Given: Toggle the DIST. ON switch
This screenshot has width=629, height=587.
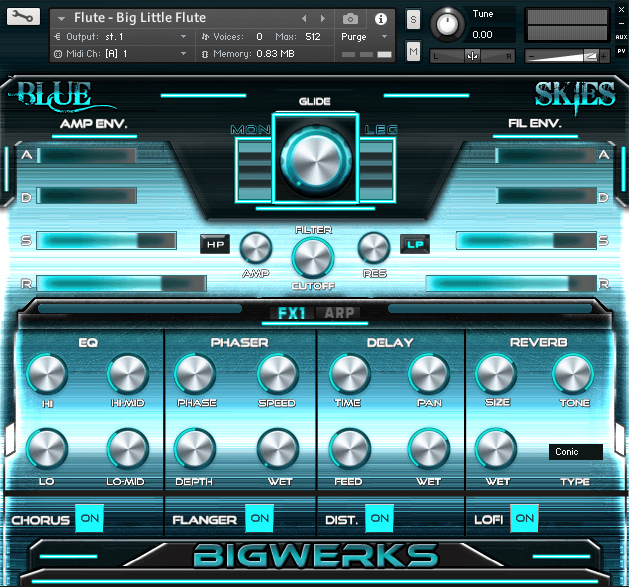Looking at the screenshot, I should [379, 518].
